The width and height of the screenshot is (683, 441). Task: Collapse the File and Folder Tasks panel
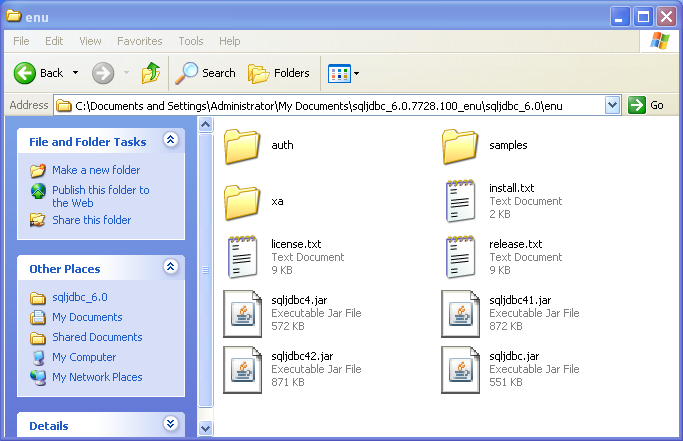pos(170,139)
